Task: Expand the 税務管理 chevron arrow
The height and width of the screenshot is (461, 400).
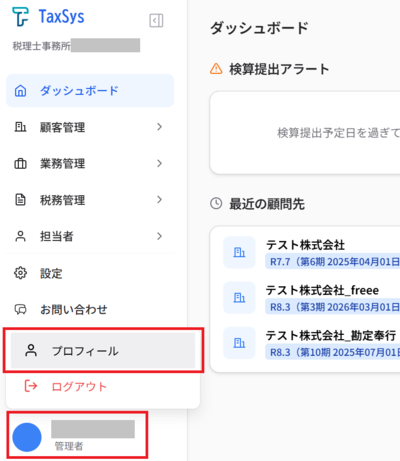Action: 159,200
